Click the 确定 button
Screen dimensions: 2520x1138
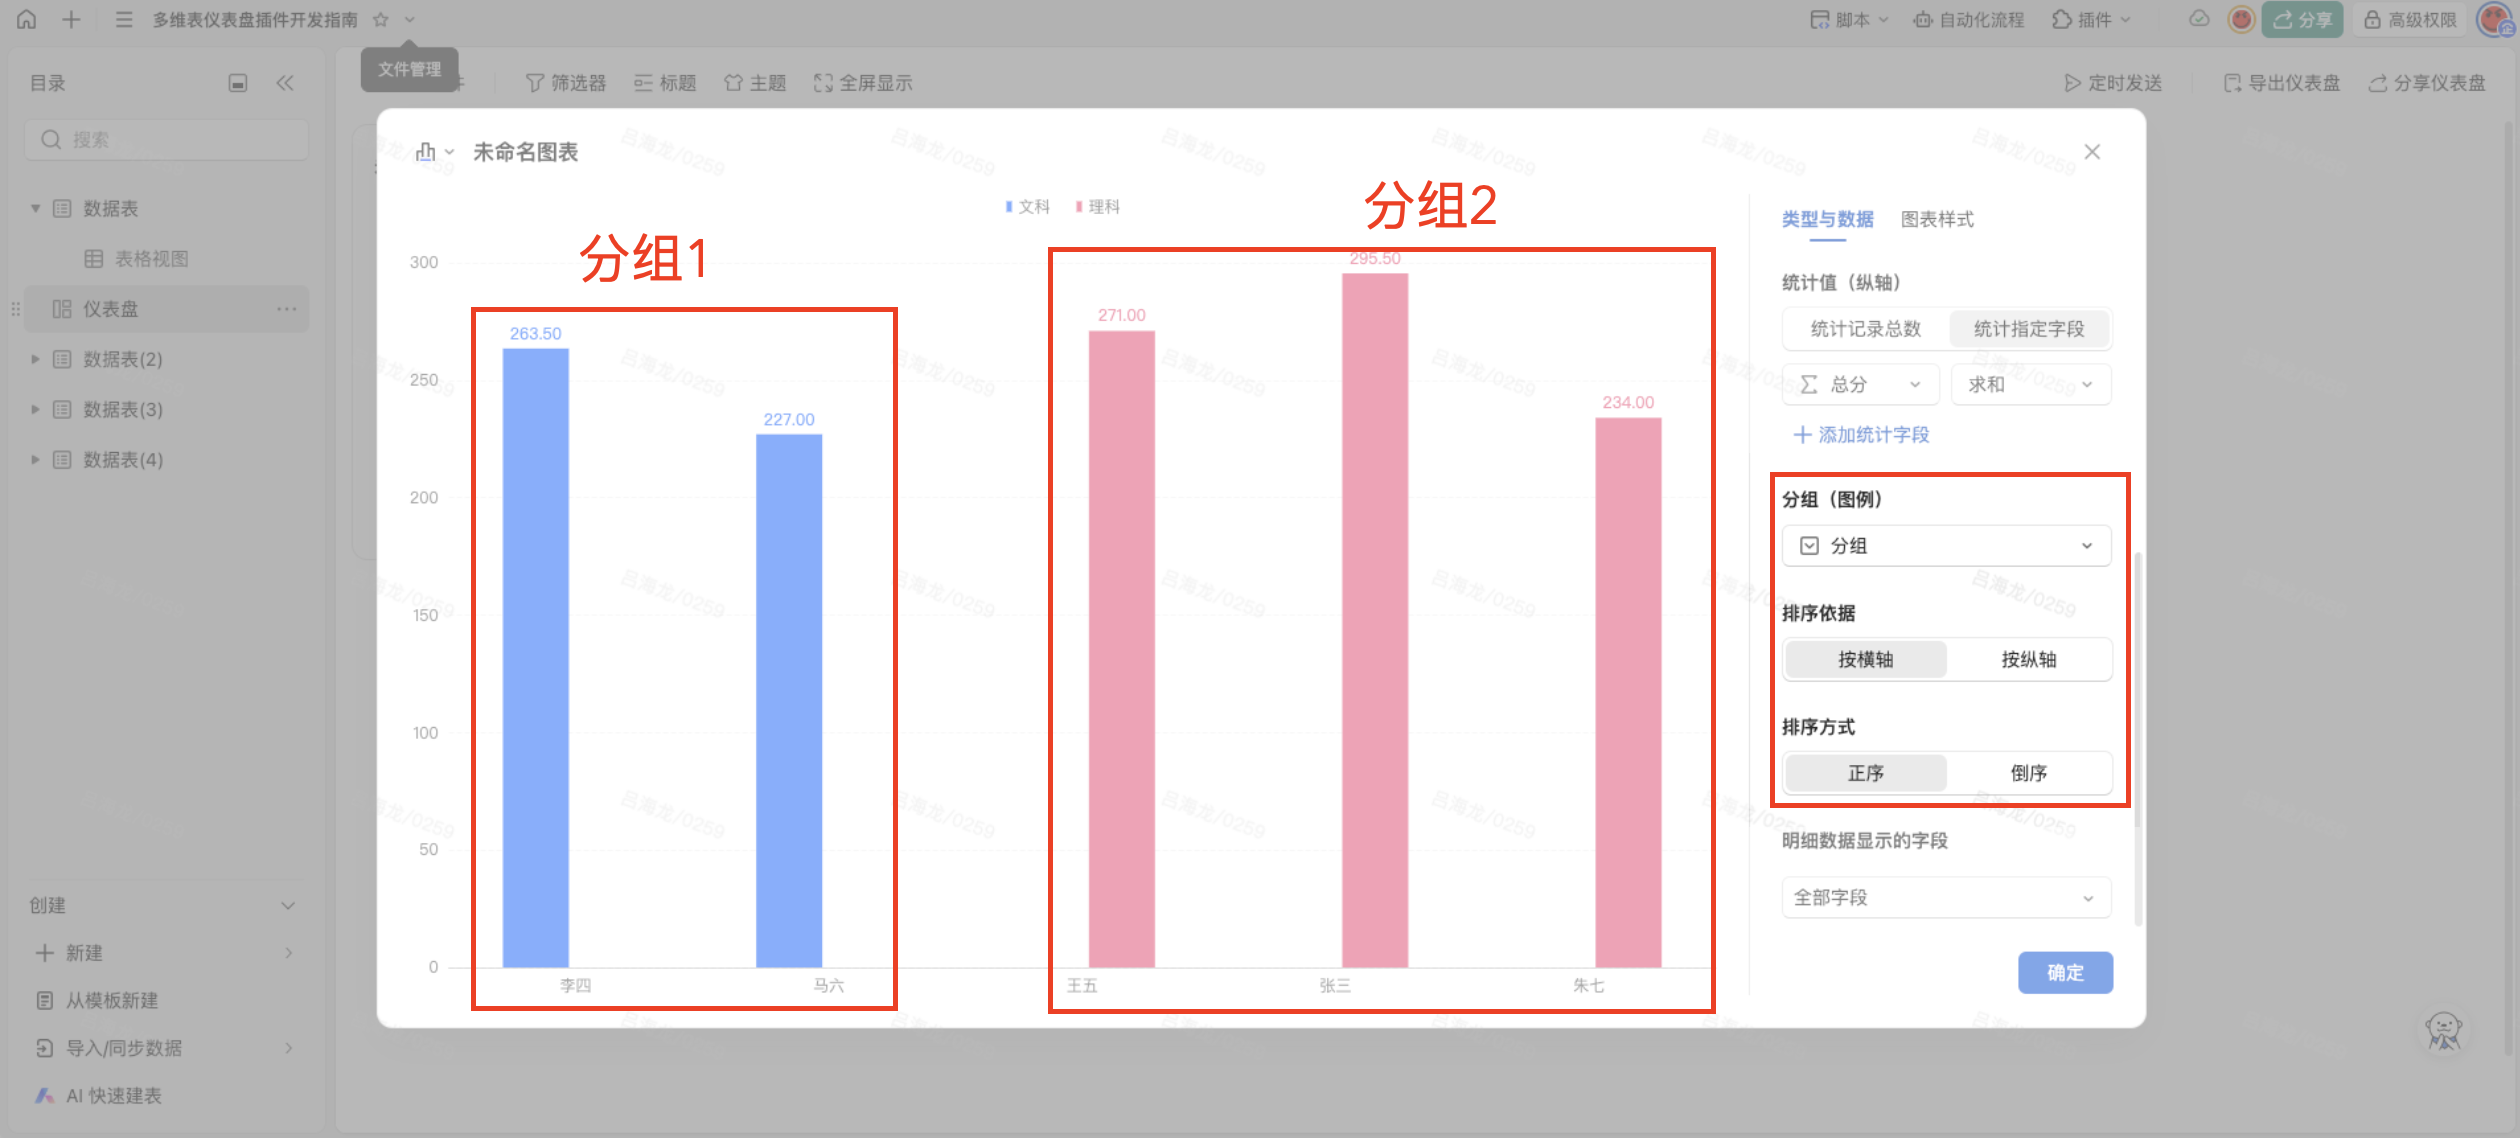(2065, 972)
